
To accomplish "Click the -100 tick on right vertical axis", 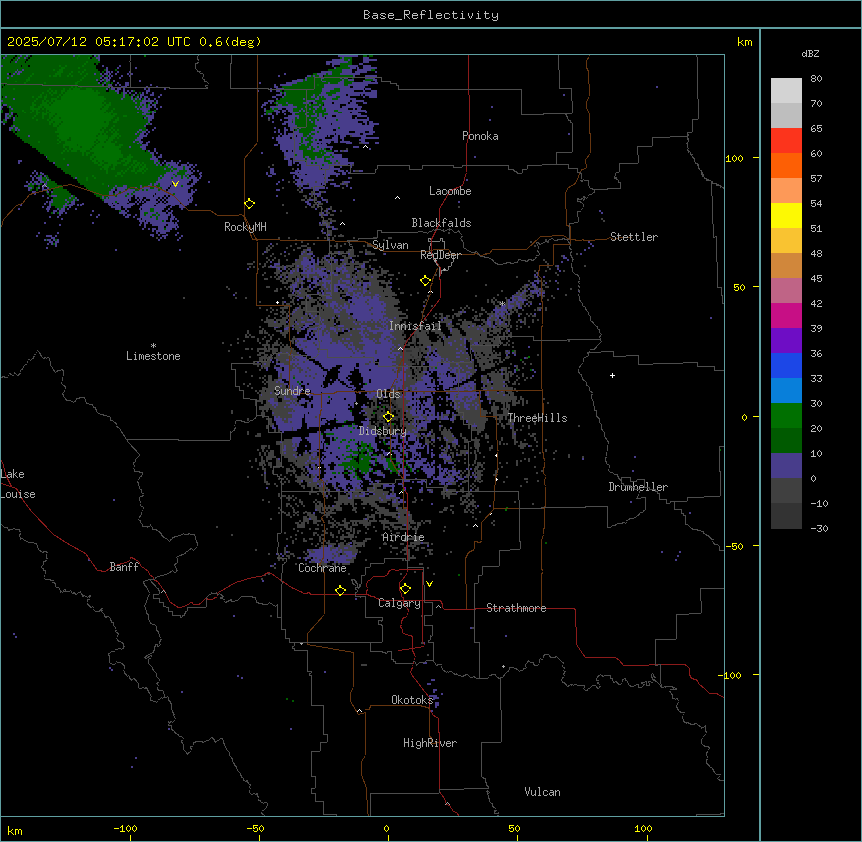I will 731,675.
